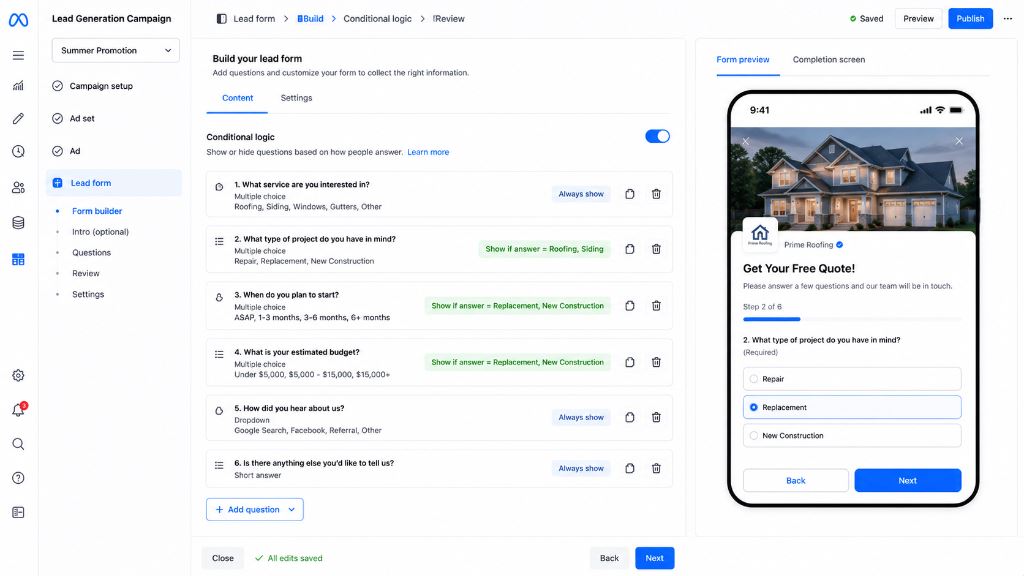Duplicate question 1 about service interest

pos(630,194)
